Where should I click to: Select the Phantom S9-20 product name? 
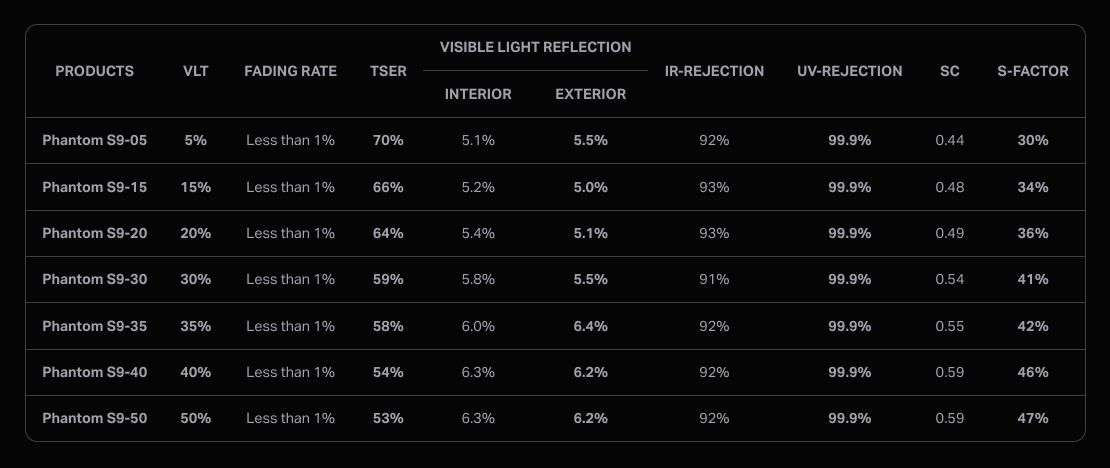(95, 233)
